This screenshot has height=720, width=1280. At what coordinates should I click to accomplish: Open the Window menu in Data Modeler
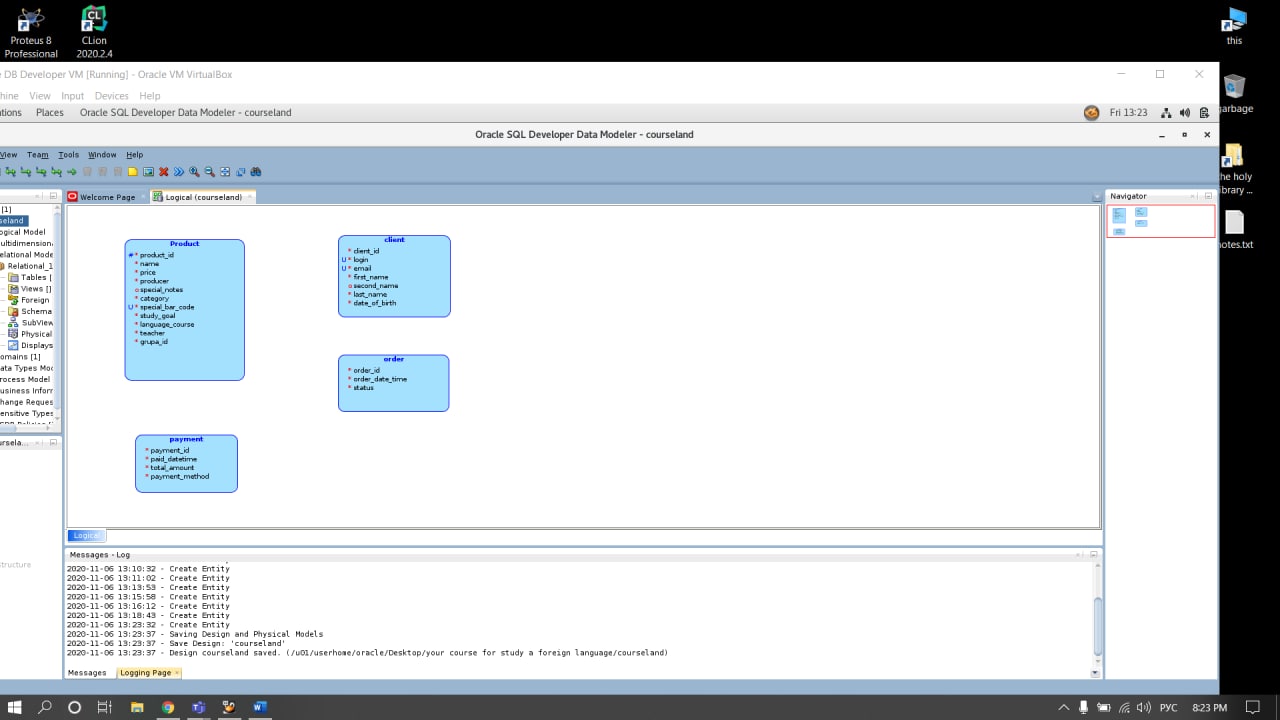(x=102, y=155)
